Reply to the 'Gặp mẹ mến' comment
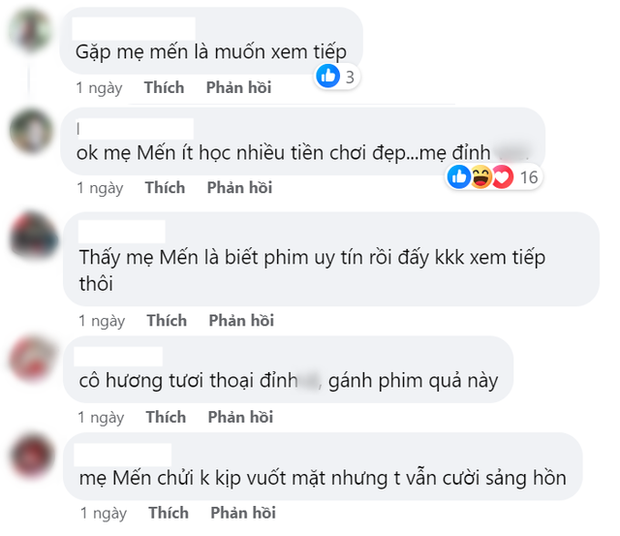Viewport: 620px width, 536px height. (x=238, y=88)
